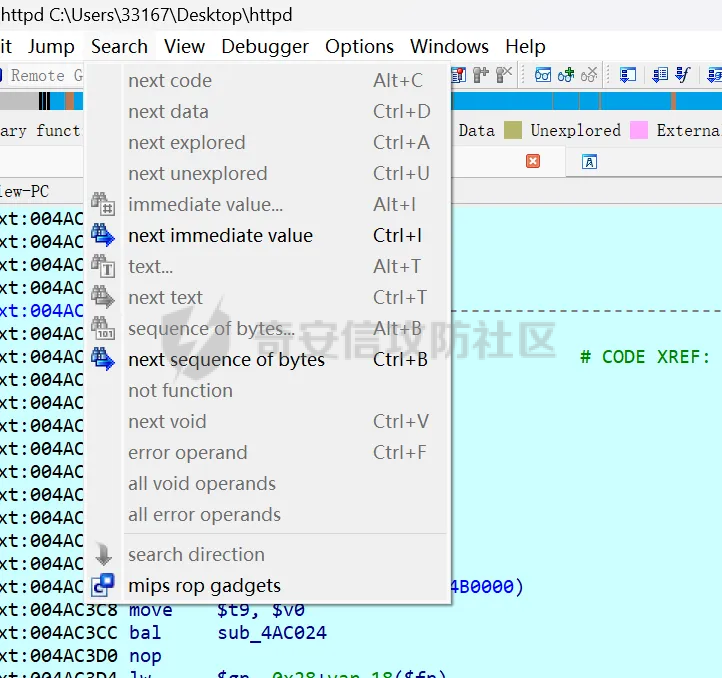
Task: Select 'sequence of bytes...' entry
Action: [266, 328]
